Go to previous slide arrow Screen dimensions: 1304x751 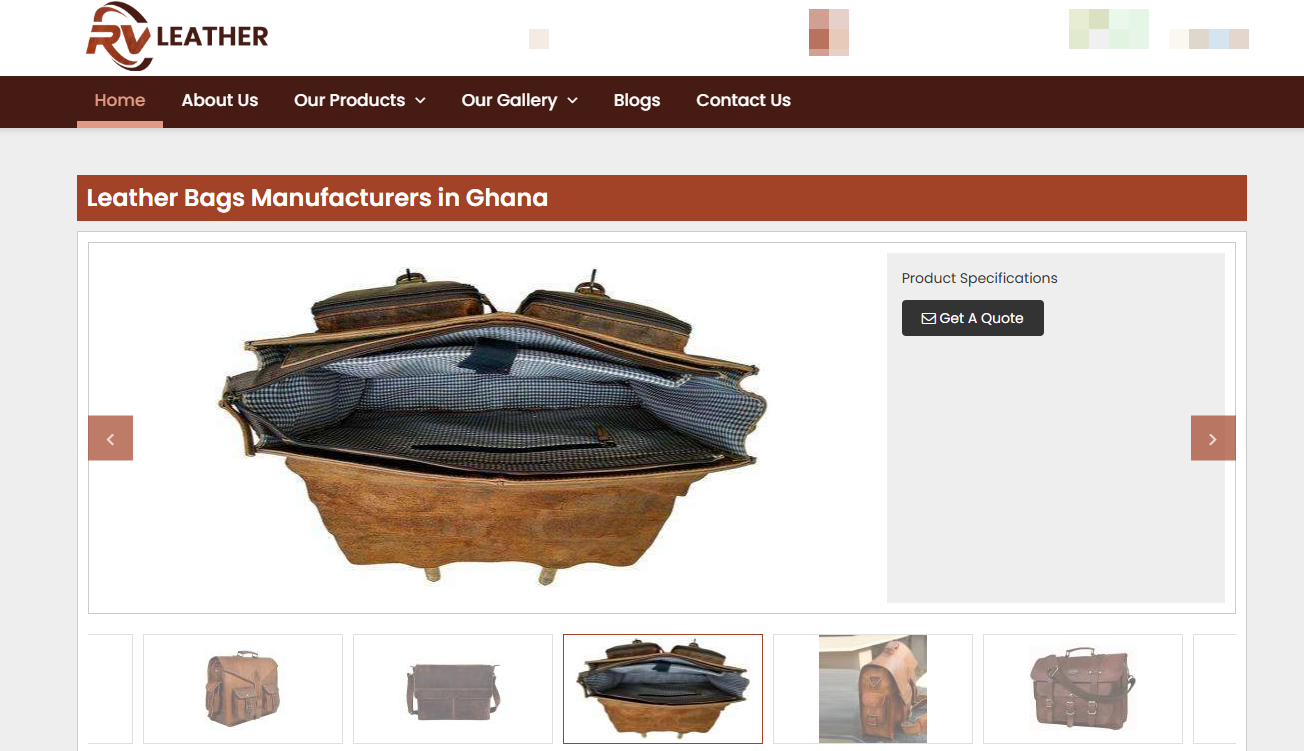pos(110,438)
